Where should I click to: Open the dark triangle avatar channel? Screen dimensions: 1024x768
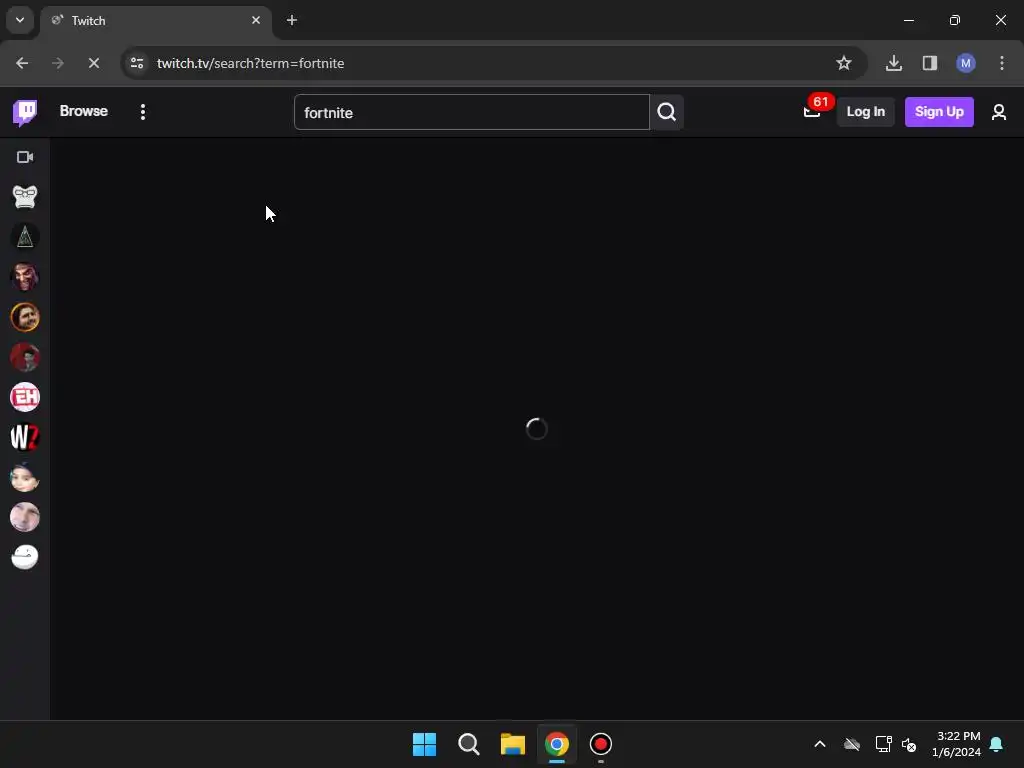(x=25, y=236)
